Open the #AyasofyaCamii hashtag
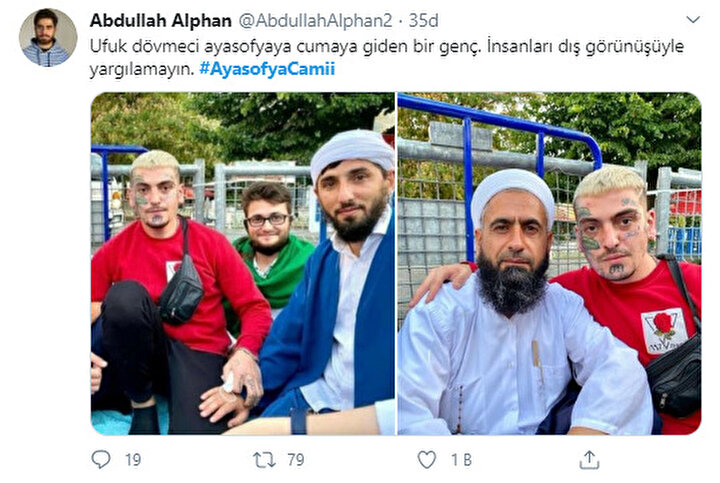This screenshot has width=720, height=483. point(267,69)
